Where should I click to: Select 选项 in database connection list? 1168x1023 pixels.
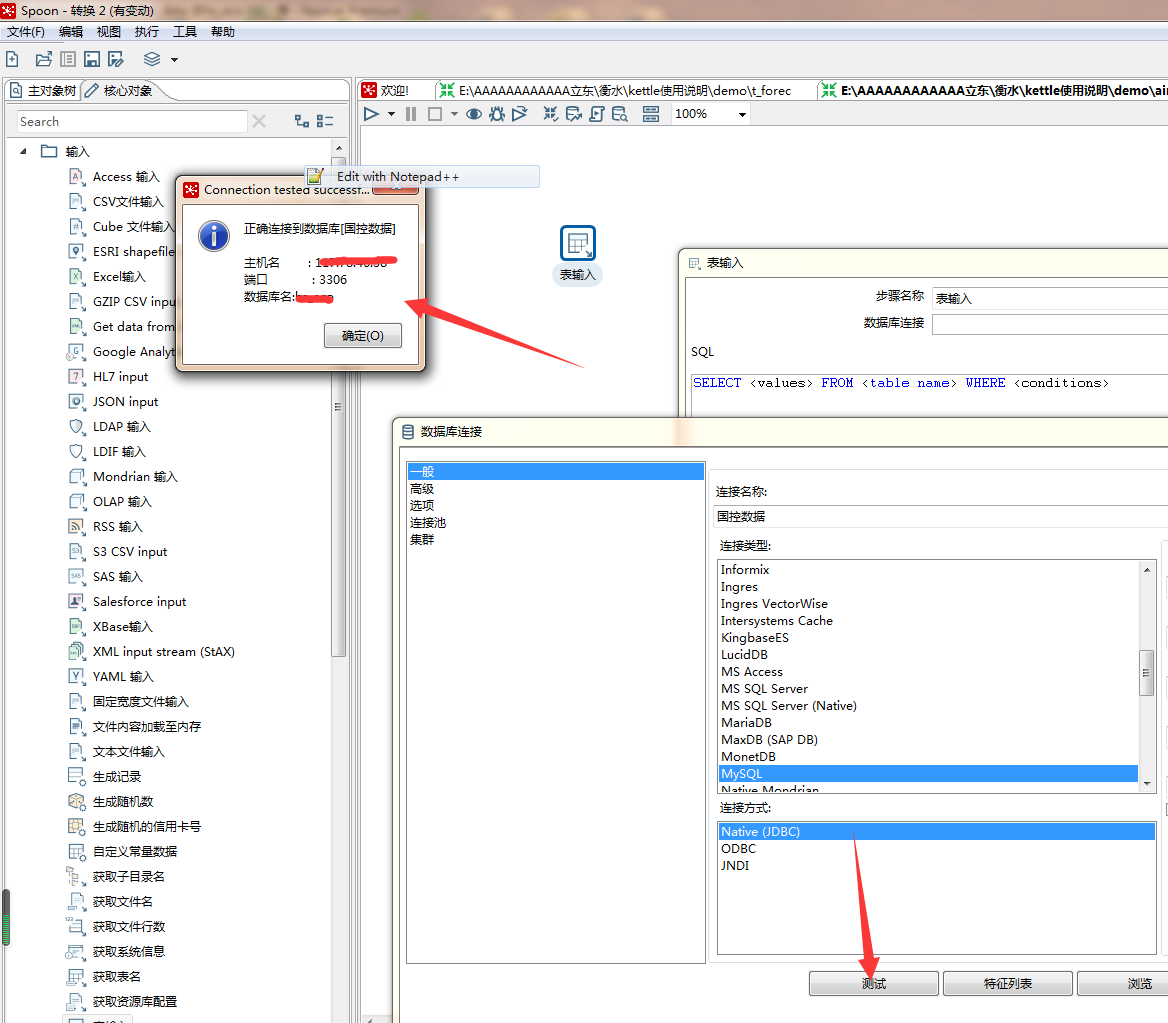click(422, 505)
